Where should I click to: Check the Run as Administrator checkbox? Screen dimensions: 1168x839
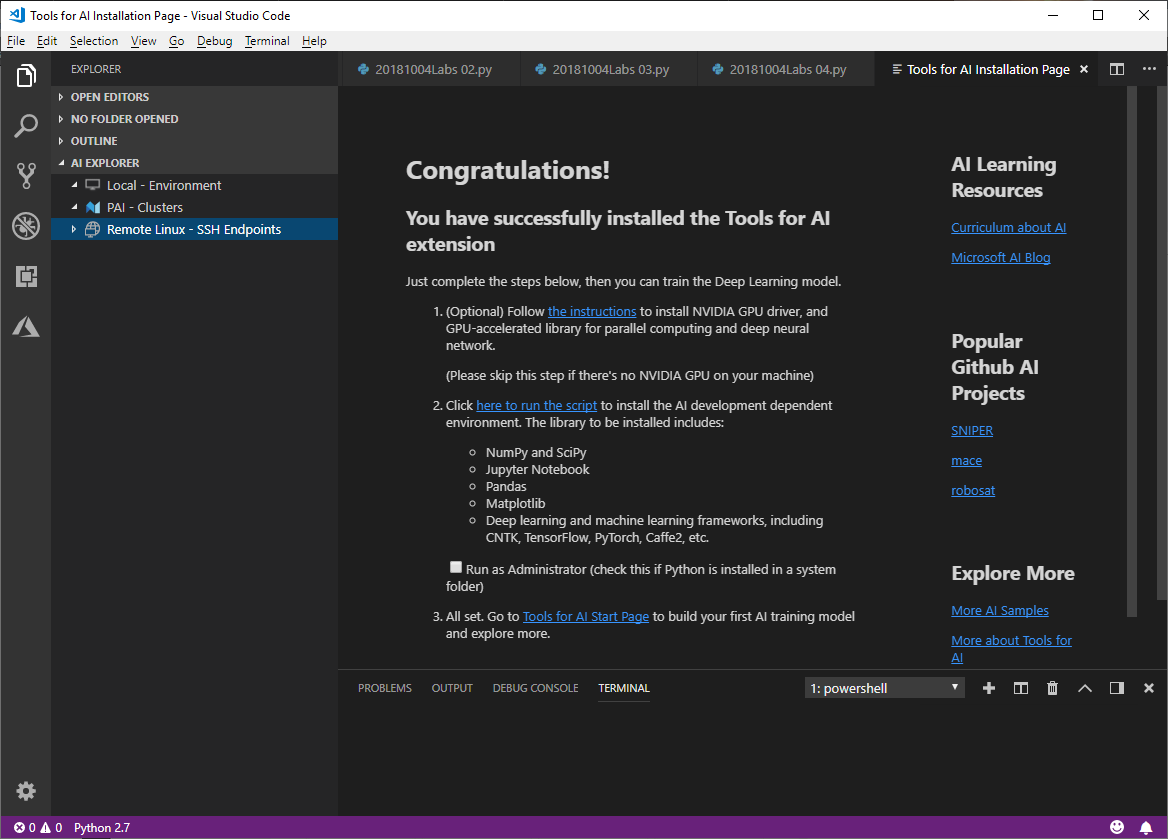point(456,567)
